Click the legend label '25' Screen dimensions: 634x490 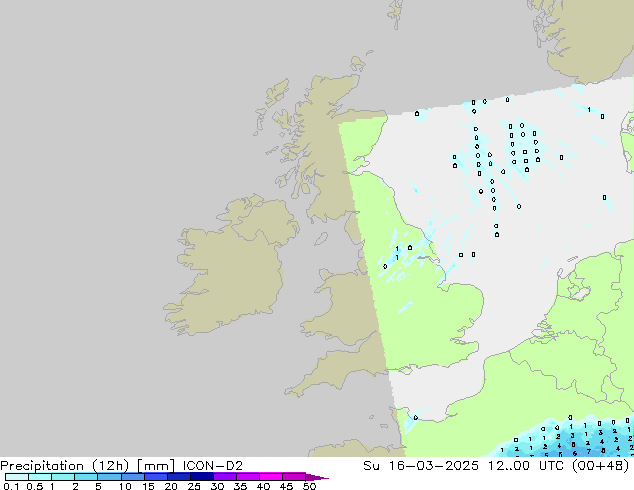click(194, 486)
